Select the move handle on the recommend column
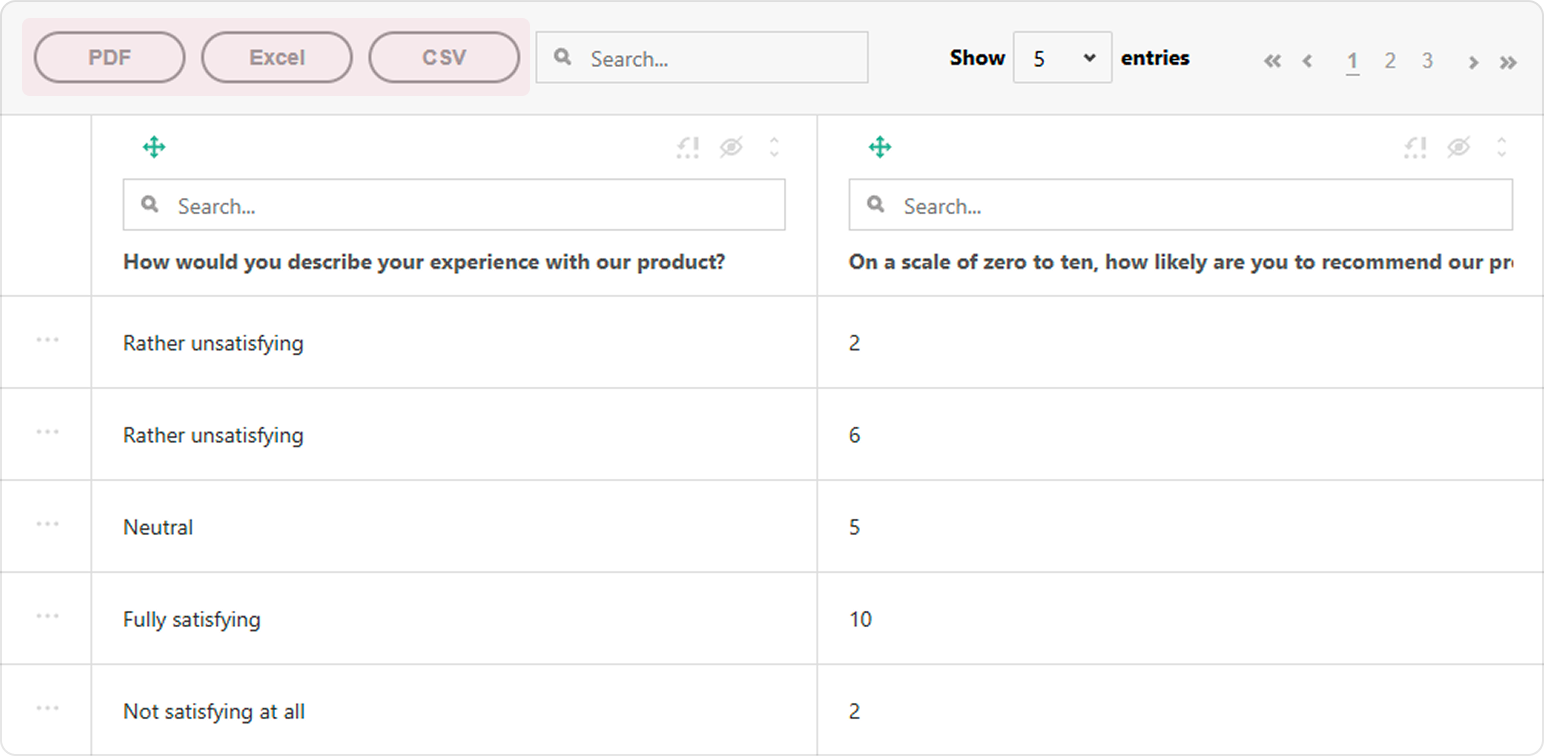Image resolution: width=1544 pixels, height=756 pixels. pyautogui.click(x=880, y=146)
